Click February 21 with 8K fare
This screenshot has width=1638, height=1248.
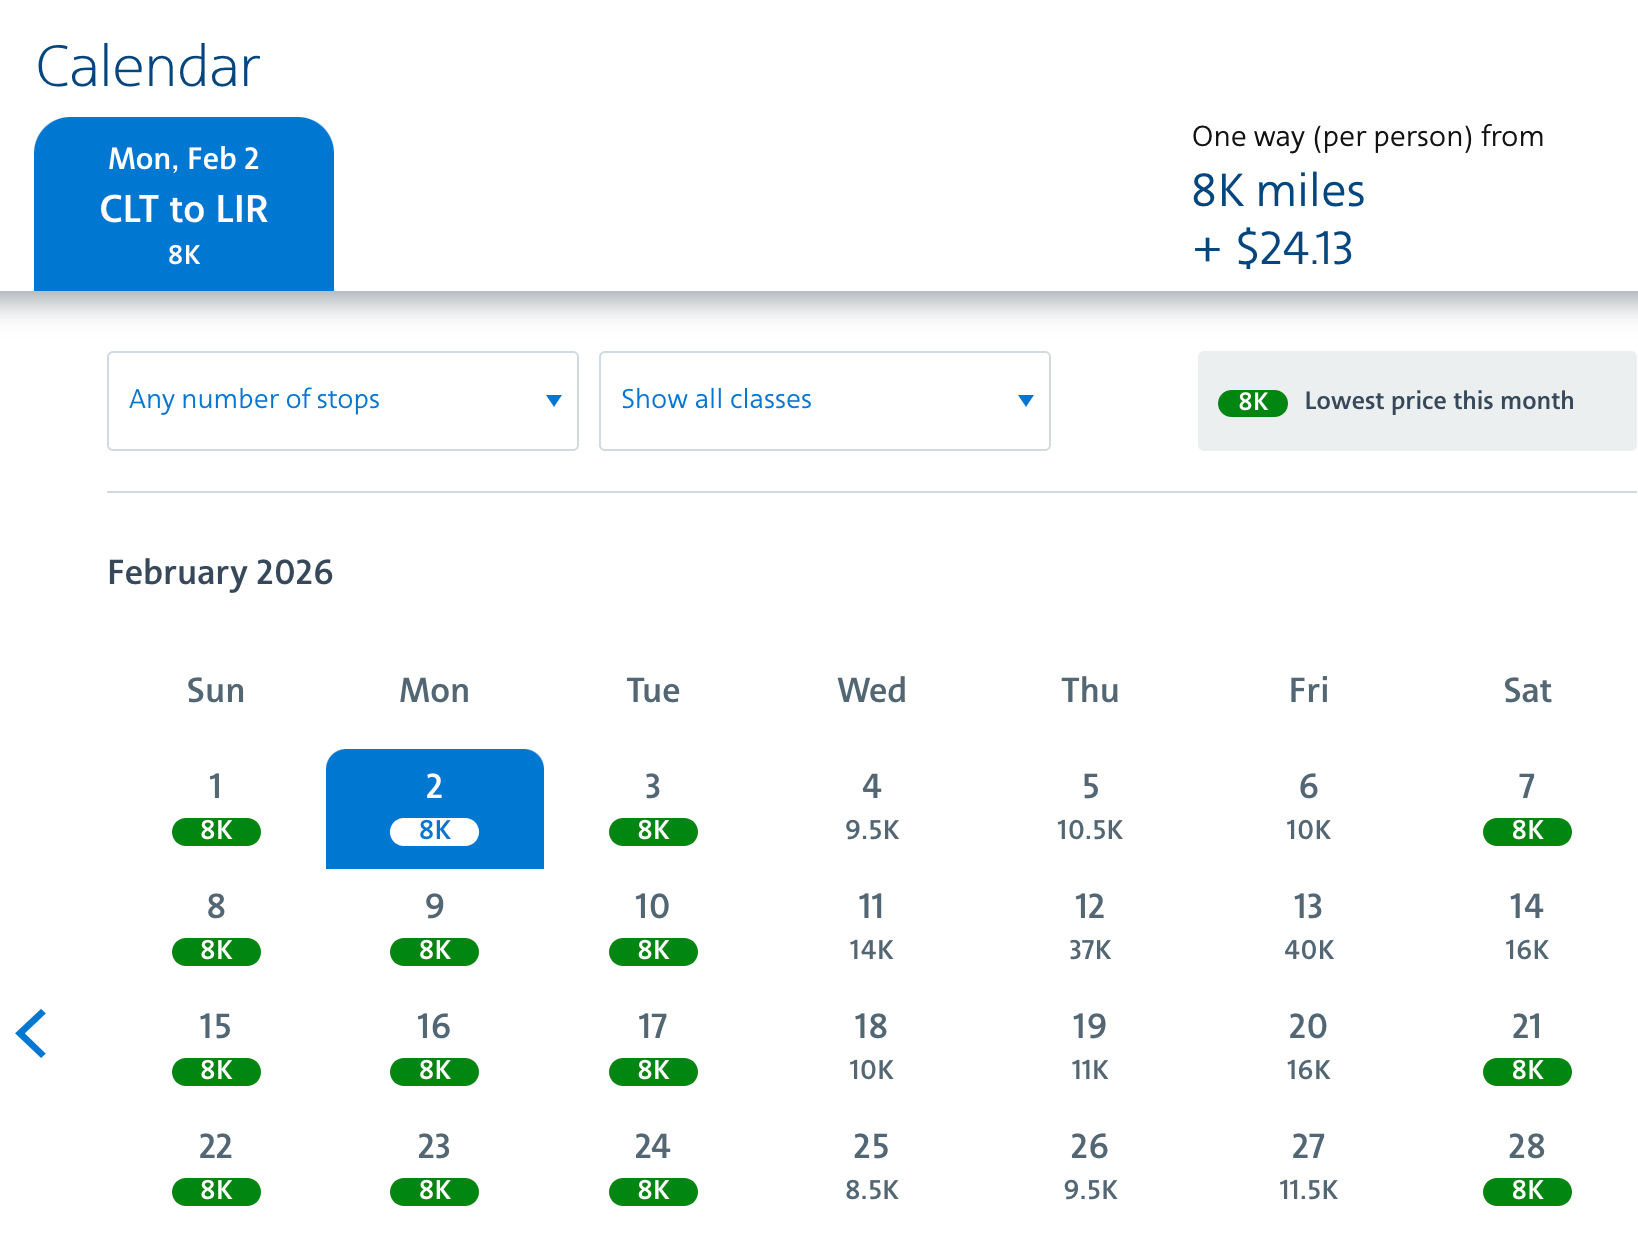coord(1527,1048)
